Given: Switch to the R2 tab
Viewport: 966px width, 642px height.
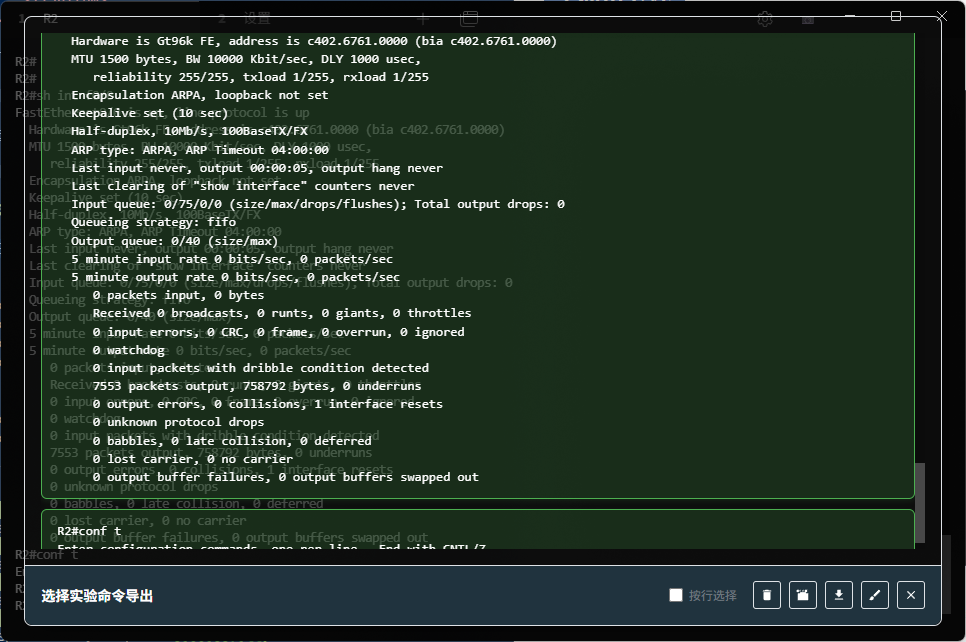Looking at the screenshot, I should [x=50, y=19].
